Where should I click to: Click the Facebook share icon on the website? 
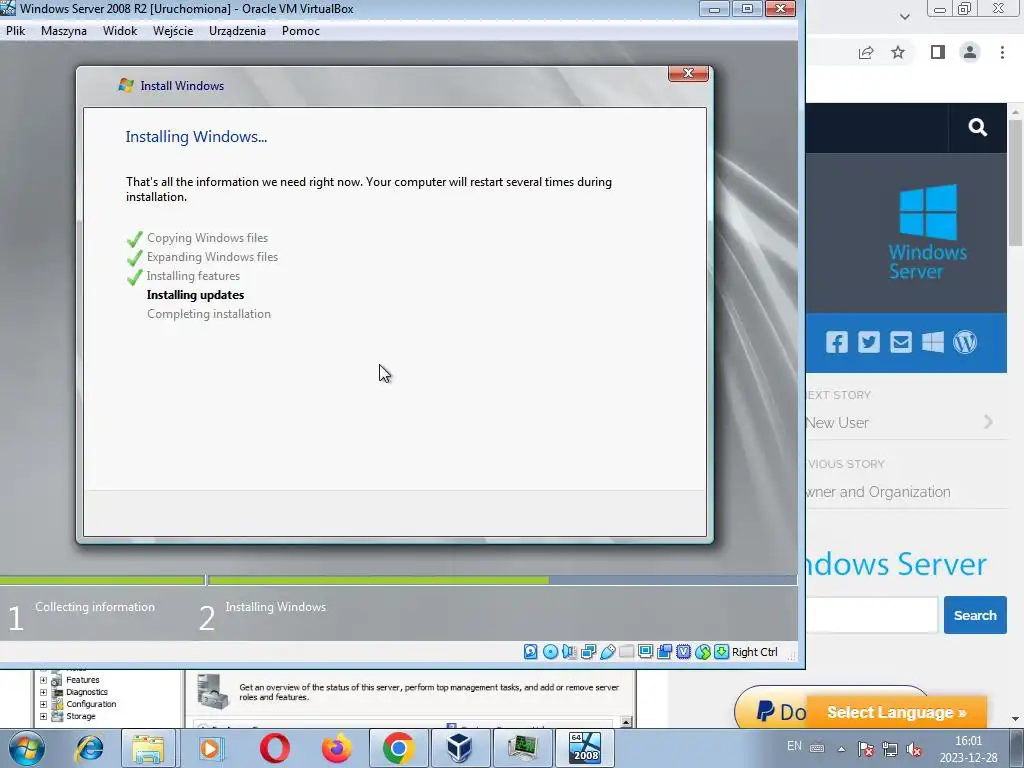point(837,342)
